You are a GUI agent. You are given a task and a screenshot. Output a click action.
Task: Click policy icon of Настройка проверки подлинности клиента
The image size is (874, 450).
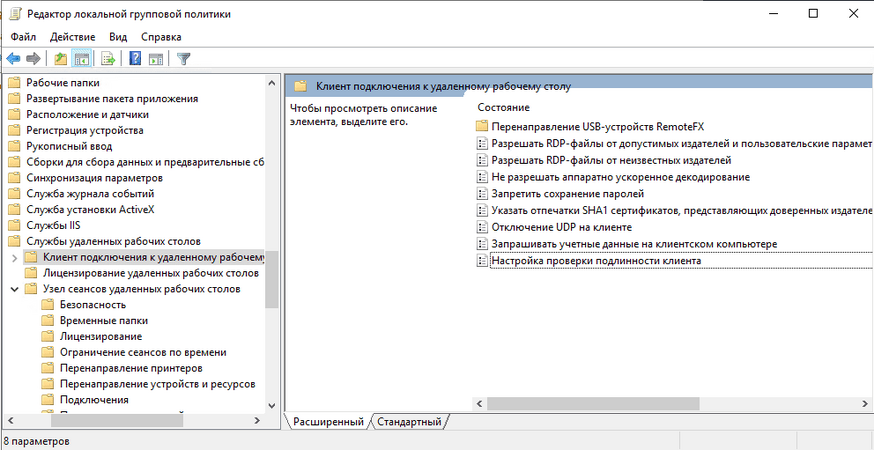(482, 260)
